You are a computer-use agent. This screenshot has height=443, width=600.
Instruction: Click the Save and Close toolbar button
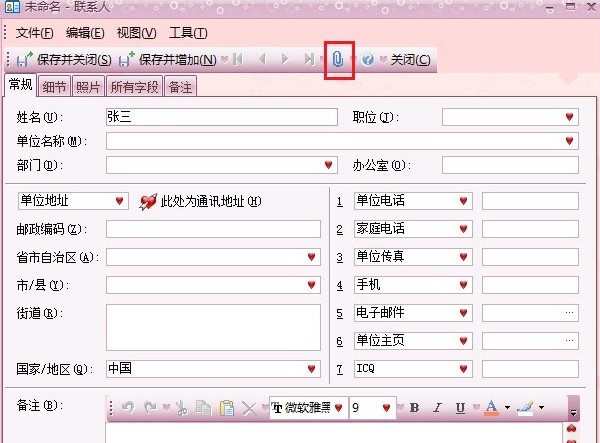point(64,60)
